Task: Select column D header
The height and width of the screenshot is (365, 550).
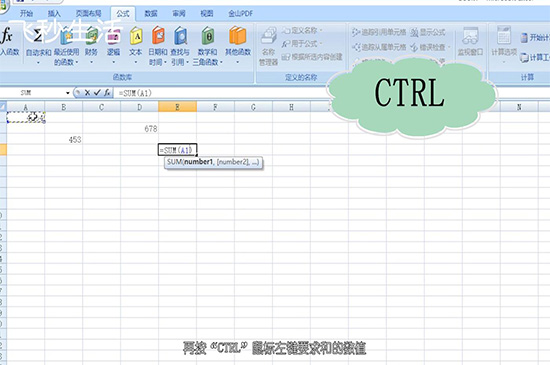Action: click(x=139, y=107)
